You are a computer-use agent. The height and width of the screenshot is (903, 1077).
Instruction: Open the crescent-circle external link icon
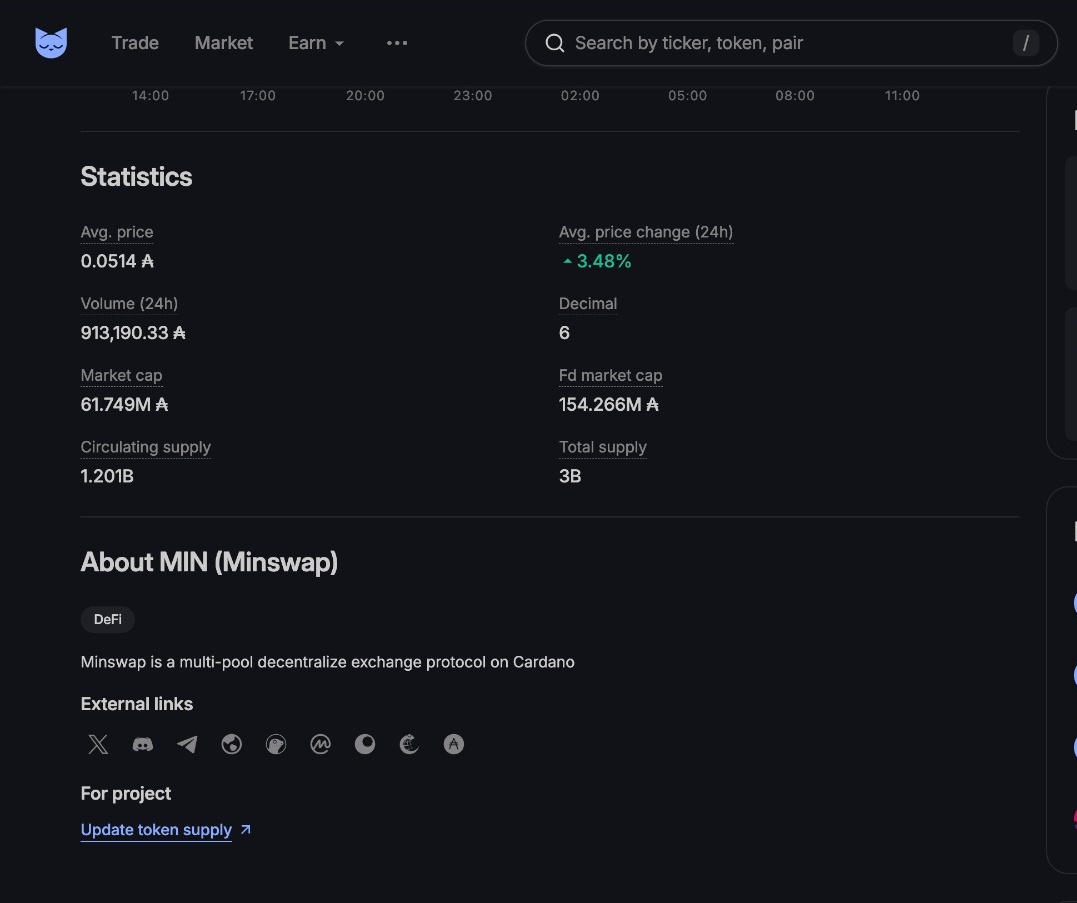click(365, 744)
